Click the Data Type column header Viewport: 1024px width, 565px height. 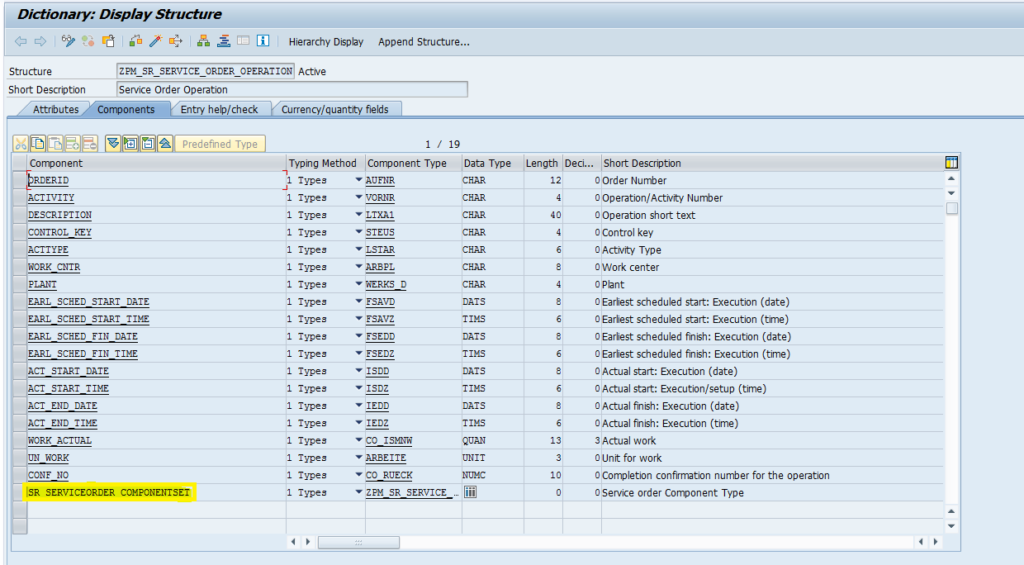(492, 163)
